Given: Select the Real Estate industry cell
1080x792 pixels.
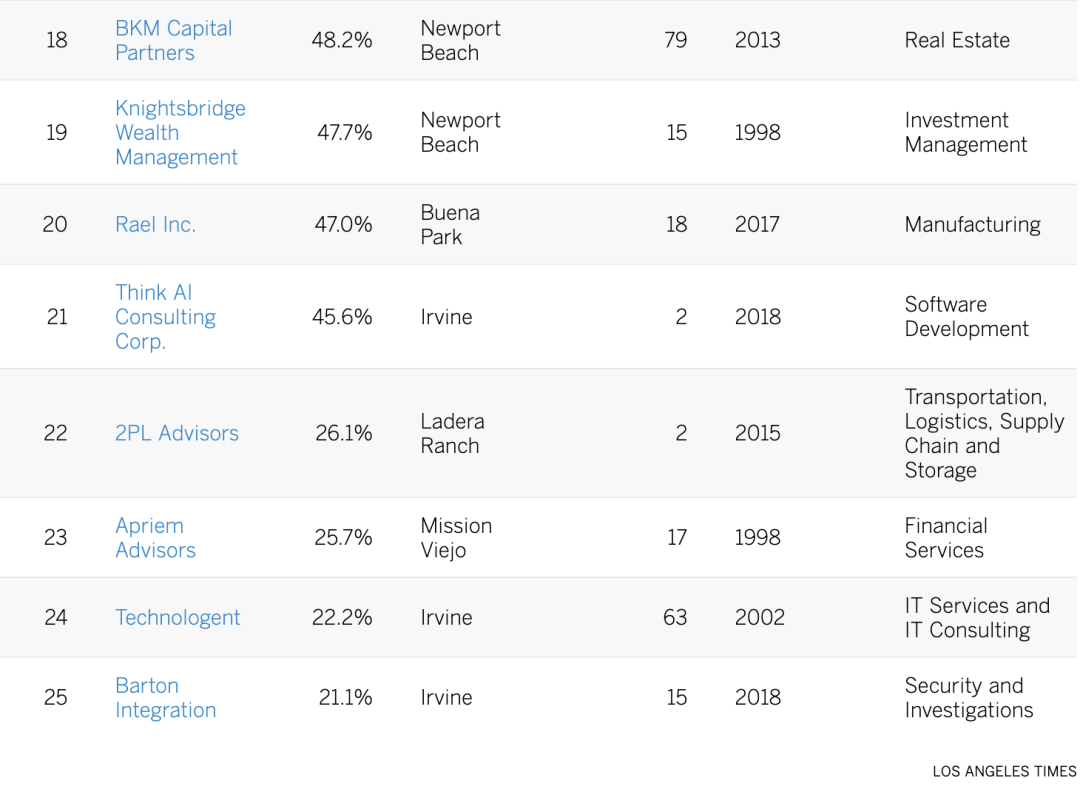Looking at the screenshot, I should (957, 41).
